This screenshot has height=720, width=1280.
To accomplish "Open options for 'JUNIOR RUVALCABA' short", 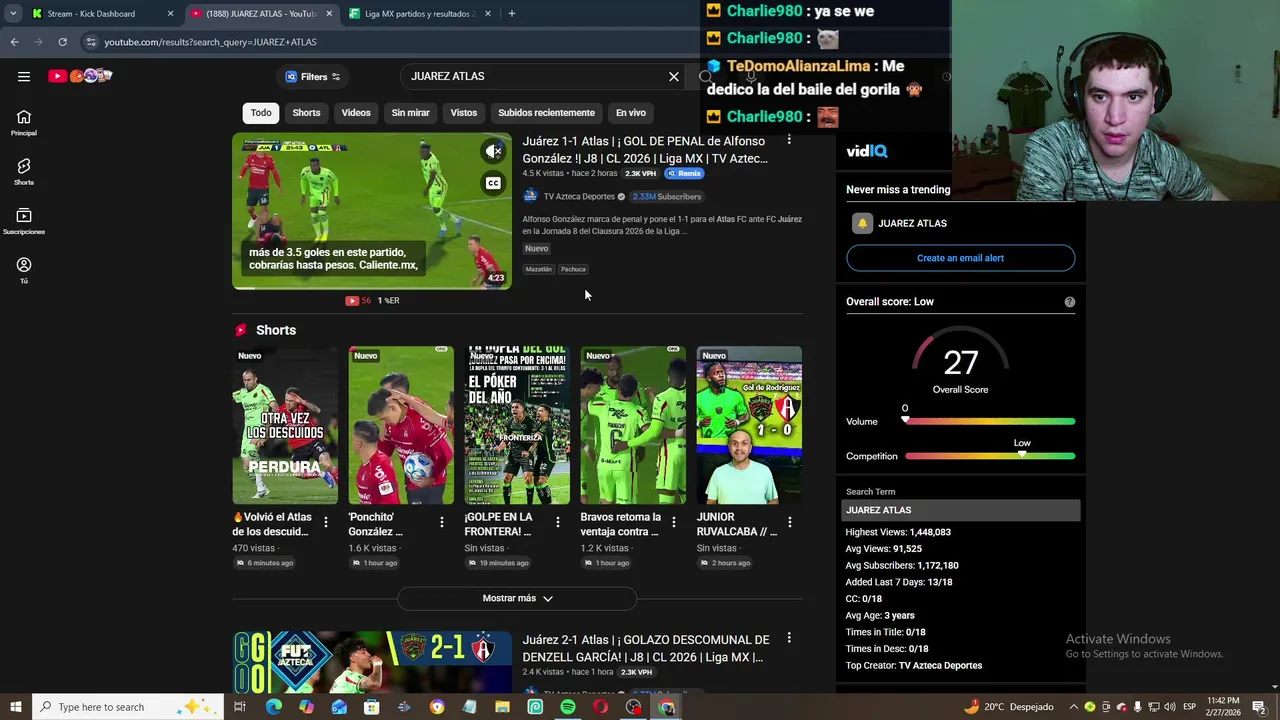I will click(789, 522).
